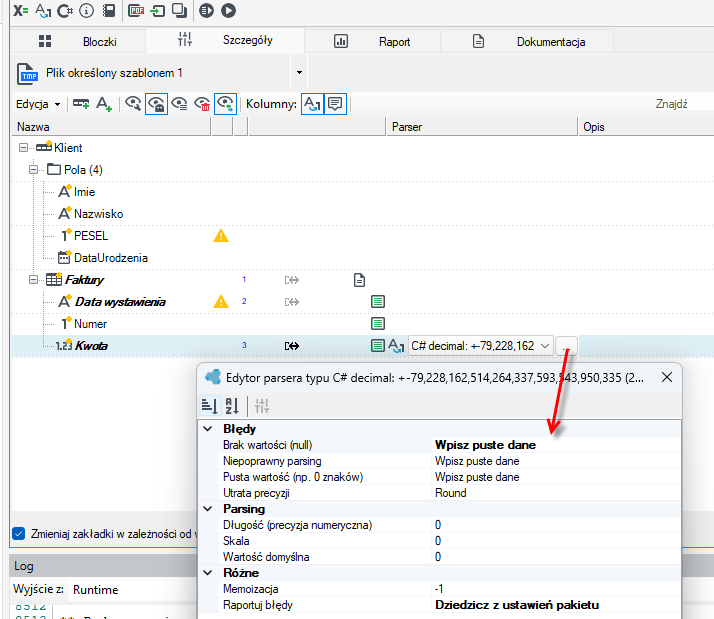Toggle the eye with arrows view option

(x=225, y=104)
